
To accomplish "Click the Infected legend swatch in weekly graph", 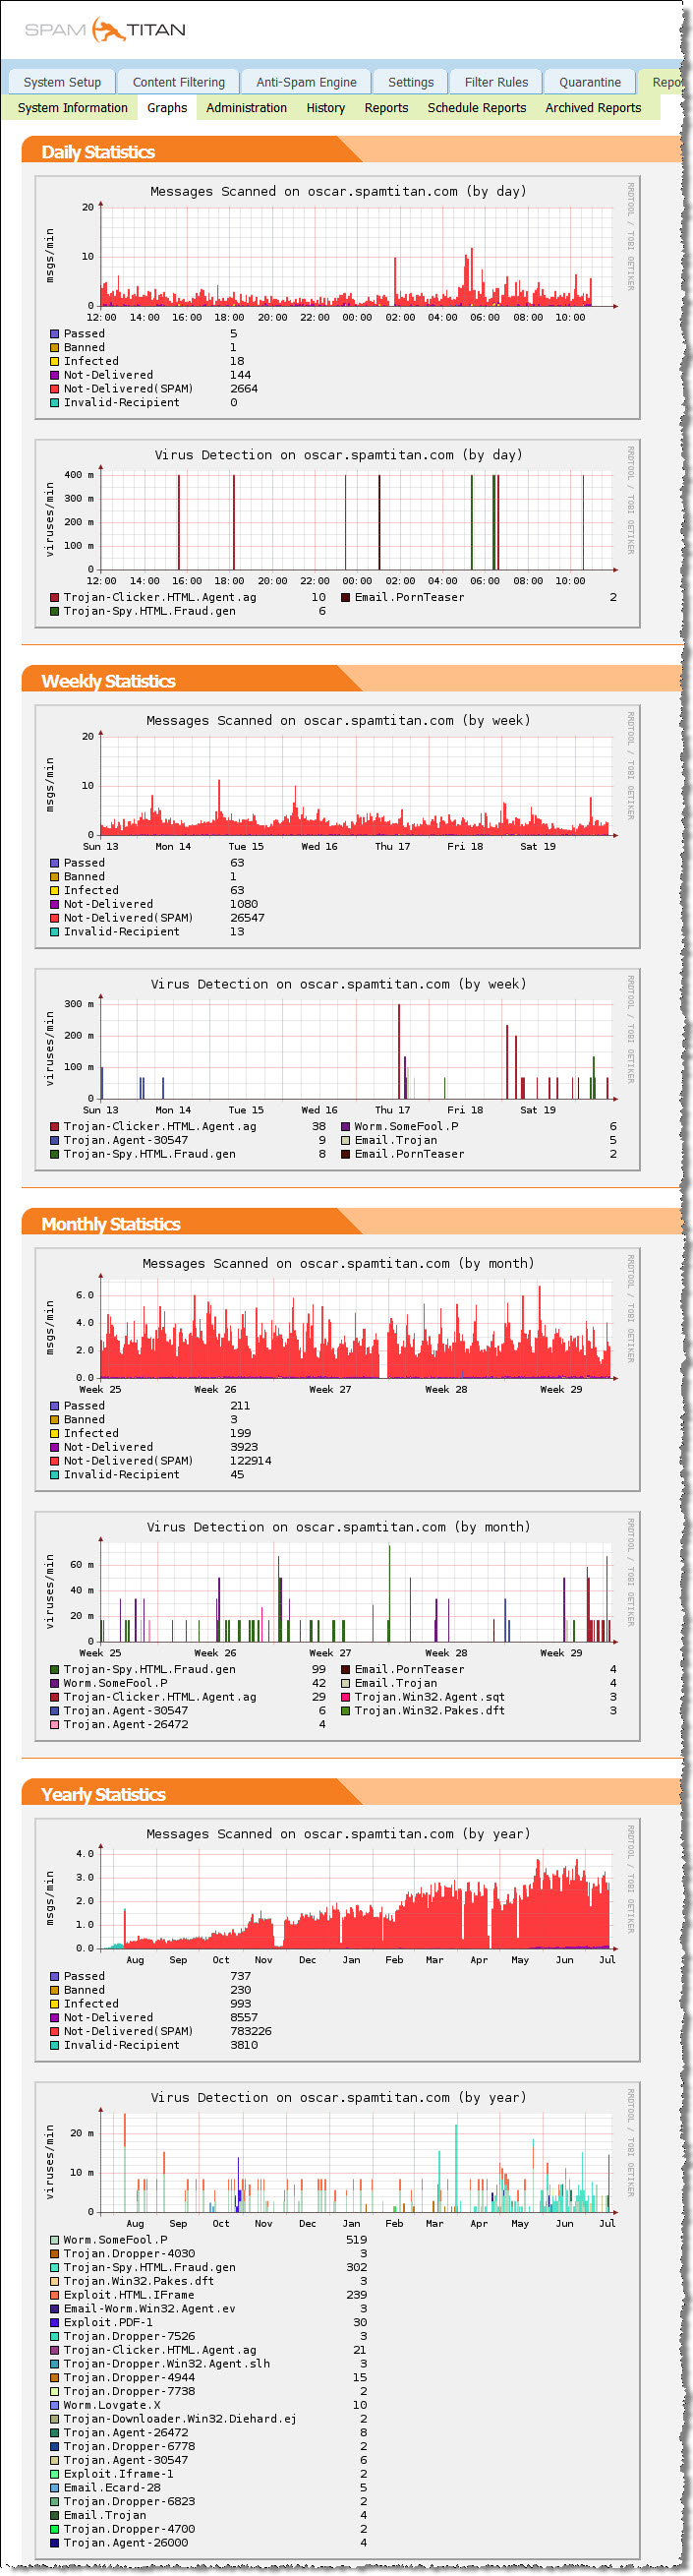I will tap(55, 890).
